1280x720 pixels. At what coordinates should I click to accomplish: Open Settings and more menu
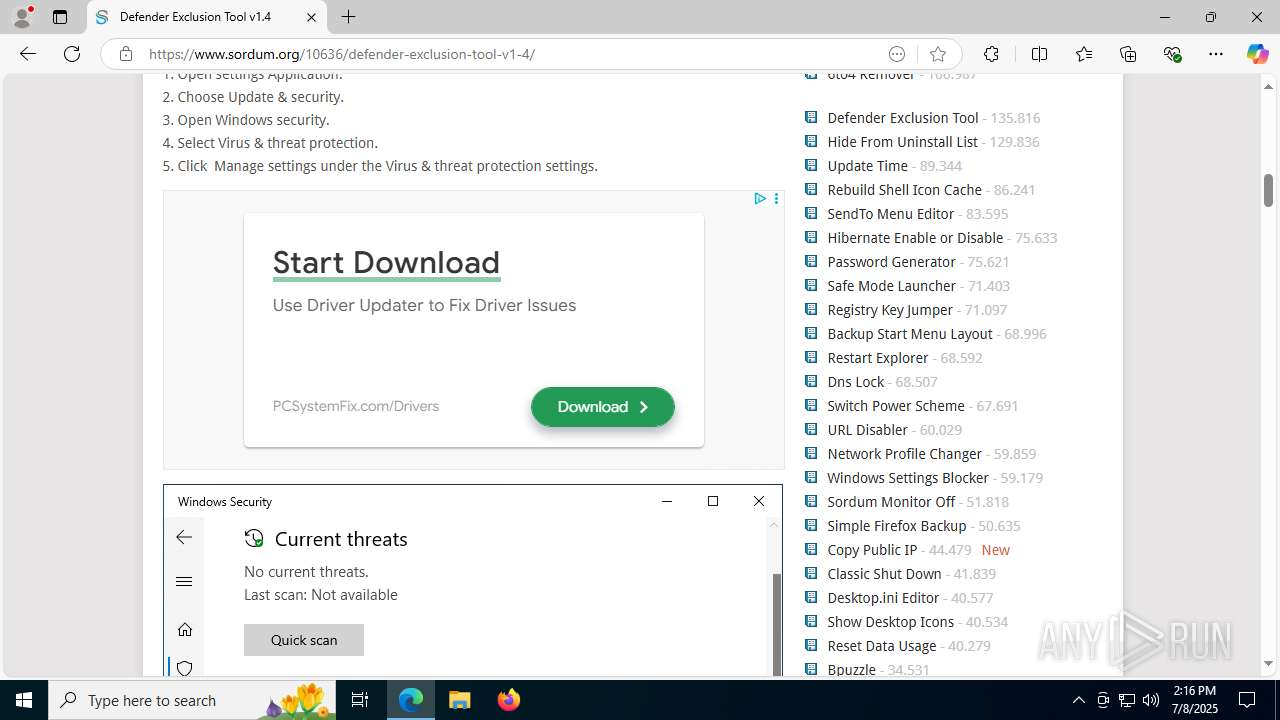click(x=1216, y=54)
